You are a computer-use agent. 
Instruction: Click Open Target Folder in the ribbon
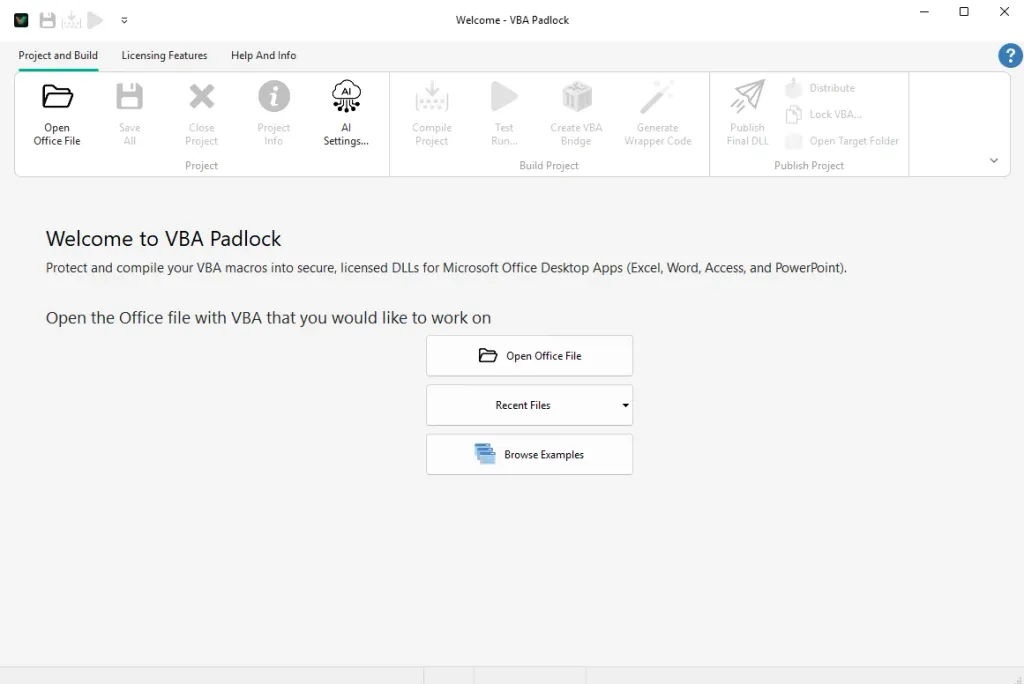[843, 142]
